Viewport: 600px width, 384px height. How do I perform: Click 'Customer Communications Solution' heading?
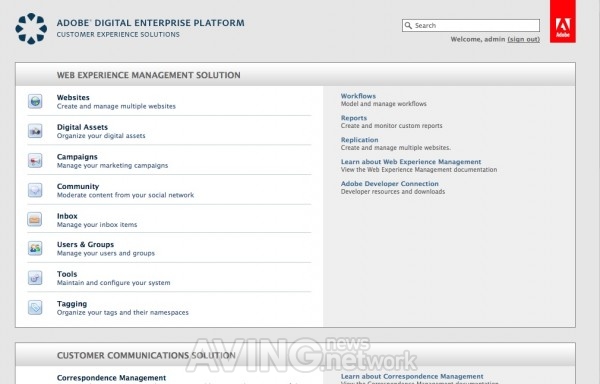point(146,356)
